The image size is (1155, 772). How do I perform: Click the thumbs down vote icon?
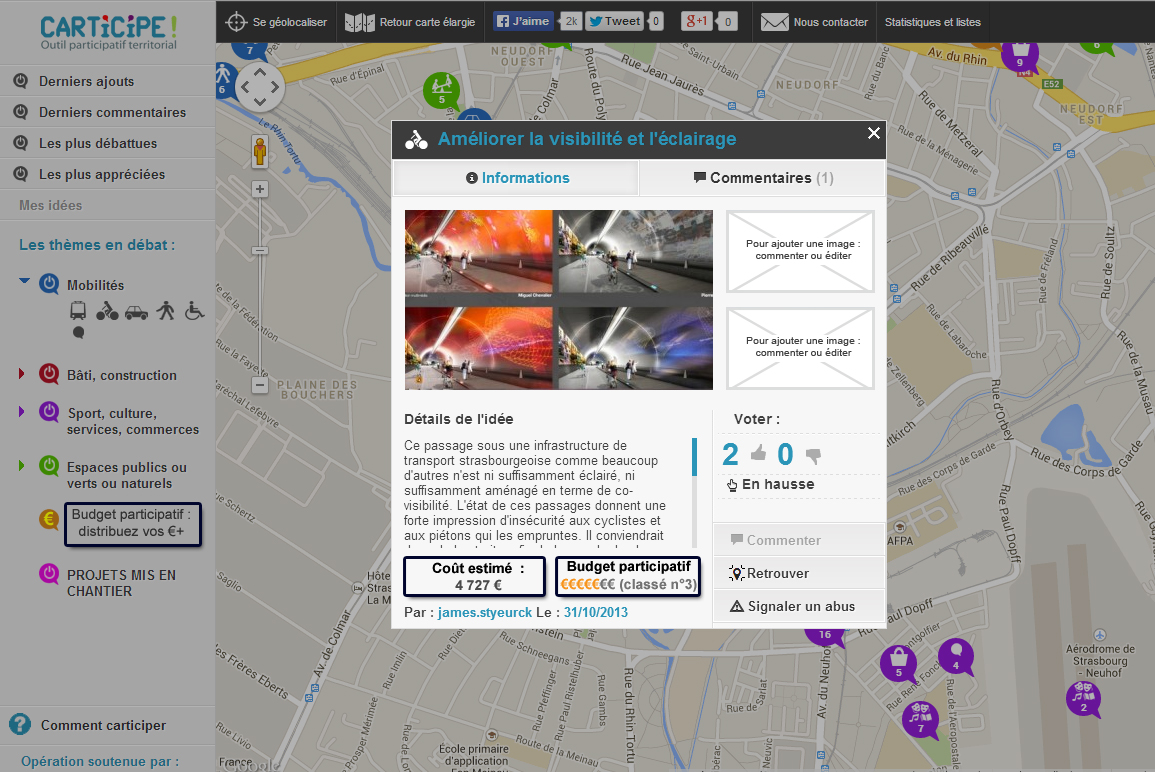click(x=813, y=456)
